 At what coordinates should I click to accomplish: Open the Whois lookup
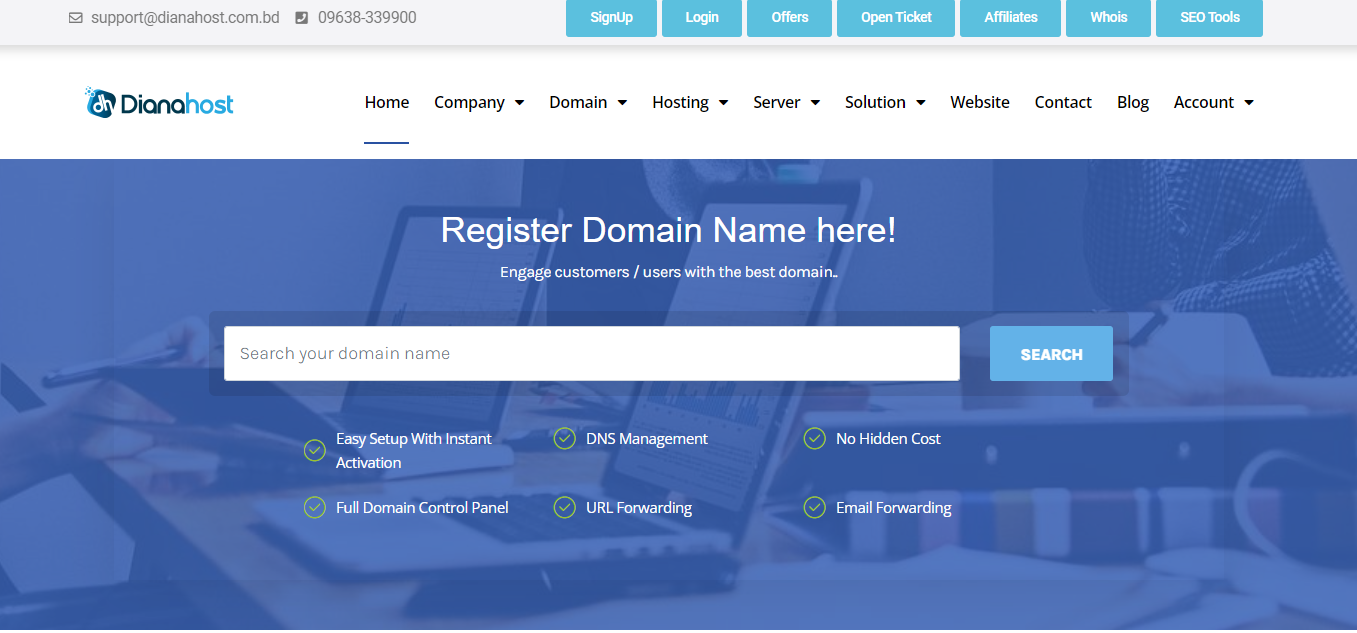tap(1108, 18)
